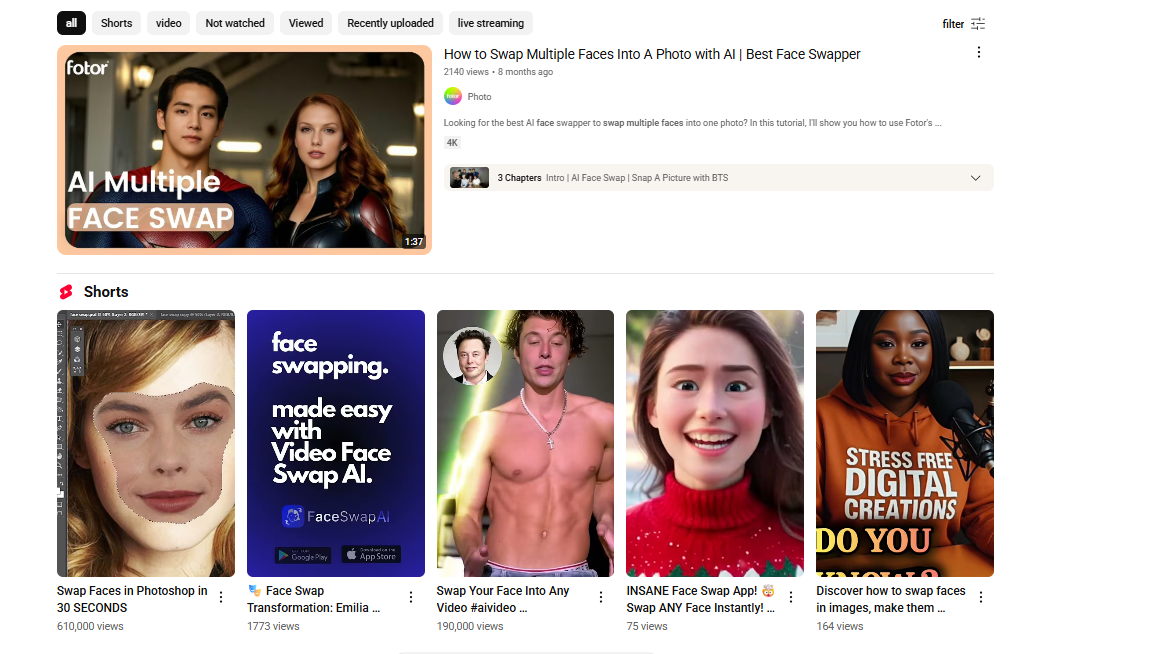This screenshot has height=654, width=1158.
Task: Select the Shorts filter chip
Action: coord(117,23)
